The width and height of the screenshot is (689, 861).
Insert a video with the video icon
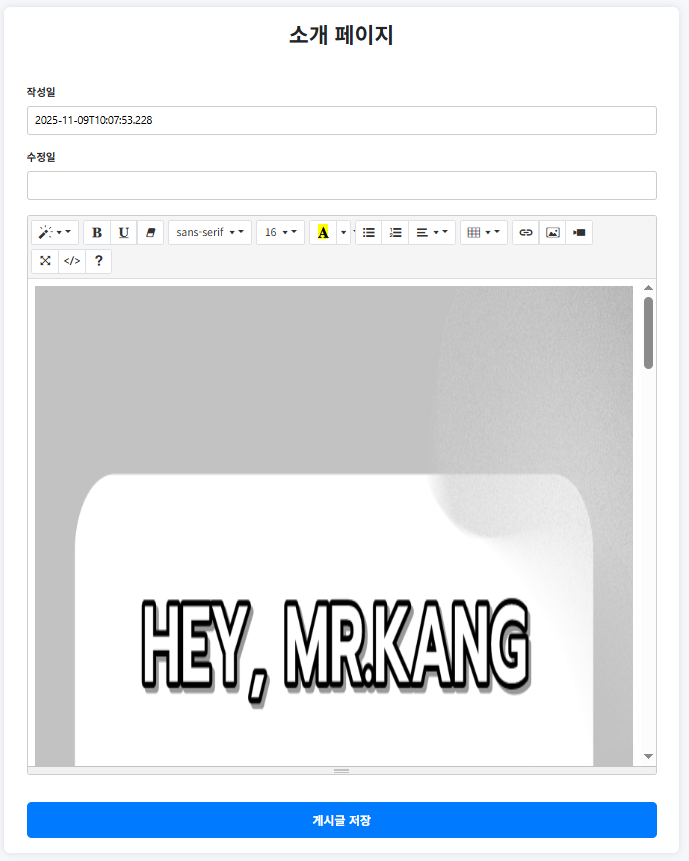pos(579,232)
